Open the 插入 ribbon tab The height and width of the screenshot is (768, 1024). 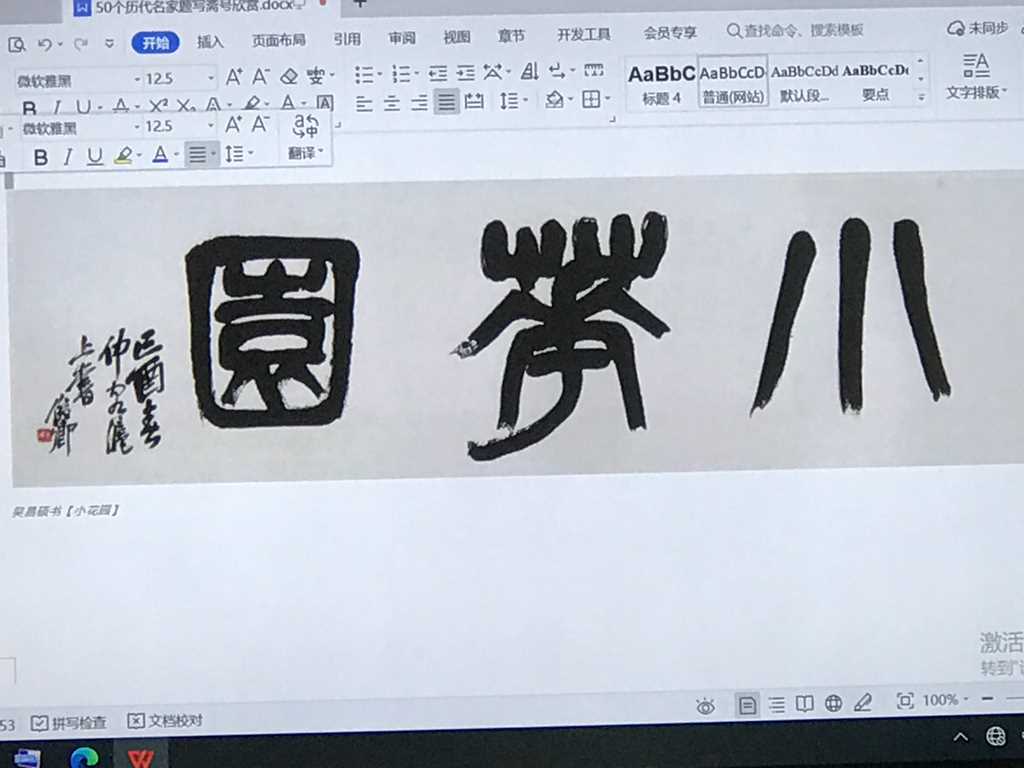[x=210, y=42]
